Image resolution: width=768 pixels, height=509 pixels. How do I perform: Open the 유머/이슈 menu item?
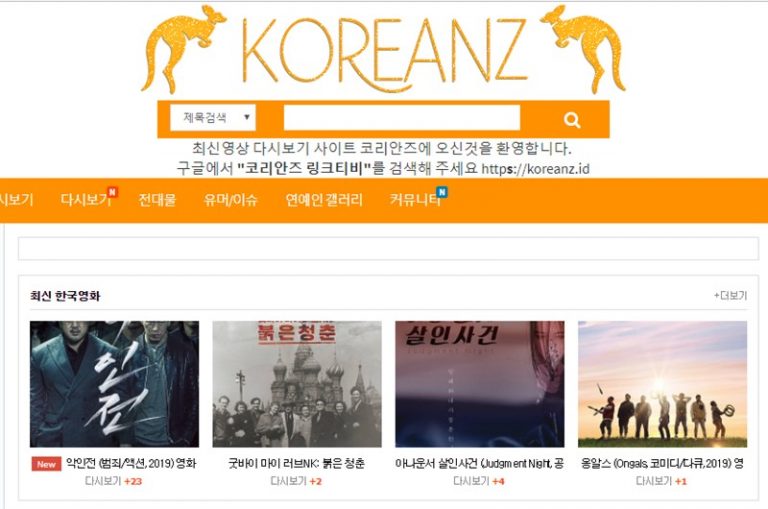pyautogui.click(x=230, y=200)
